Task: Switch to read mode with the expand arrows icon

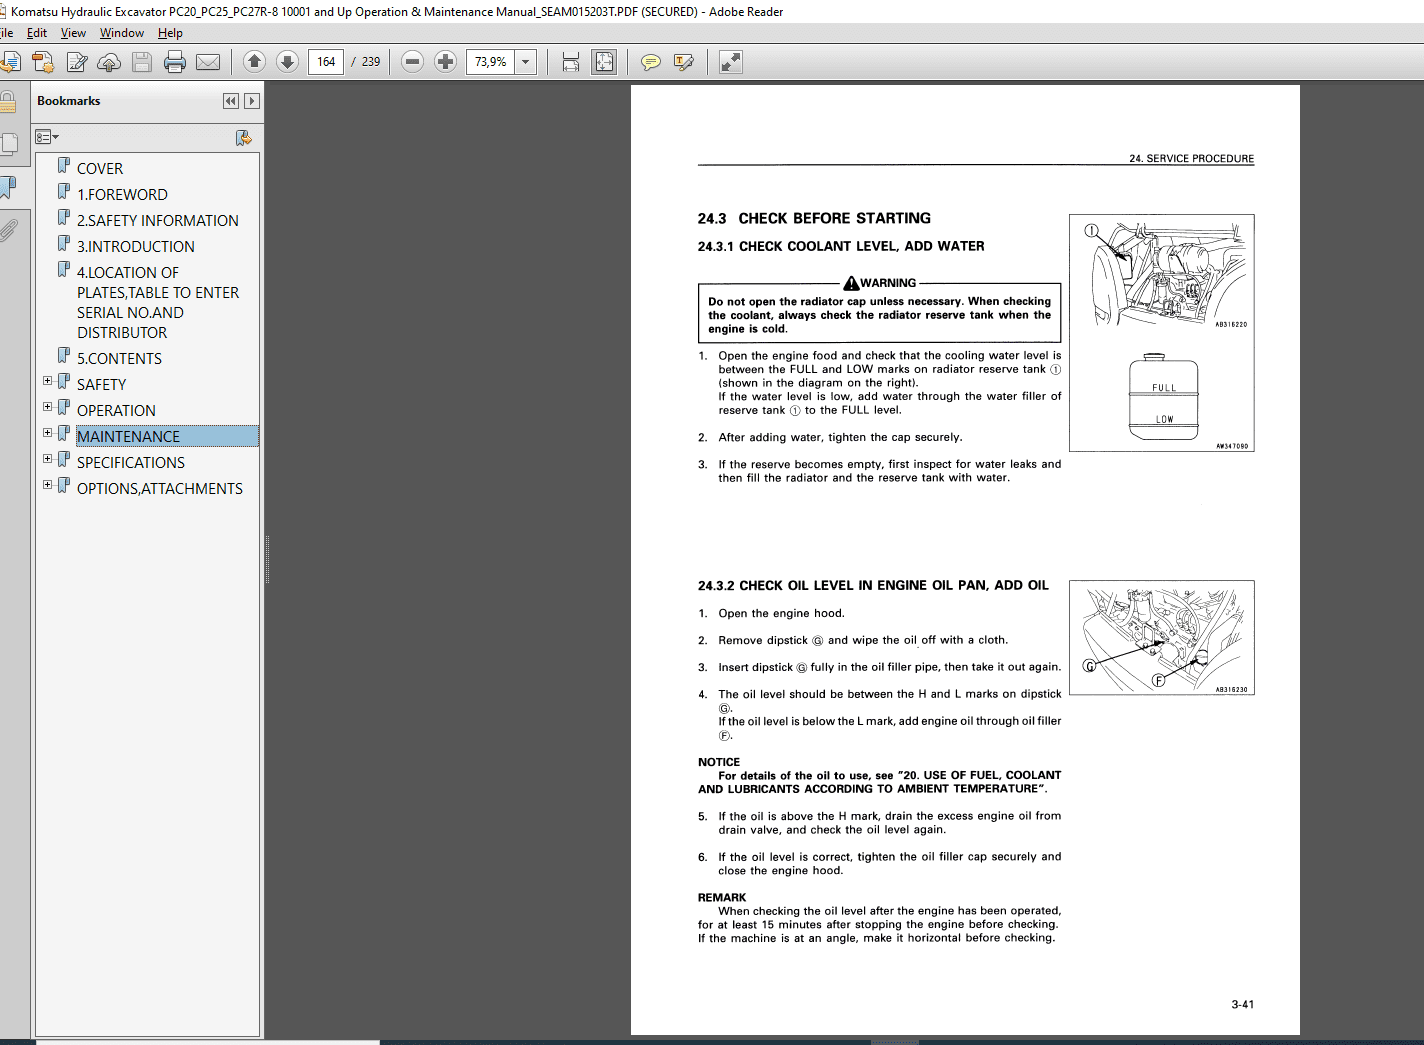Action: coord(731,62)
